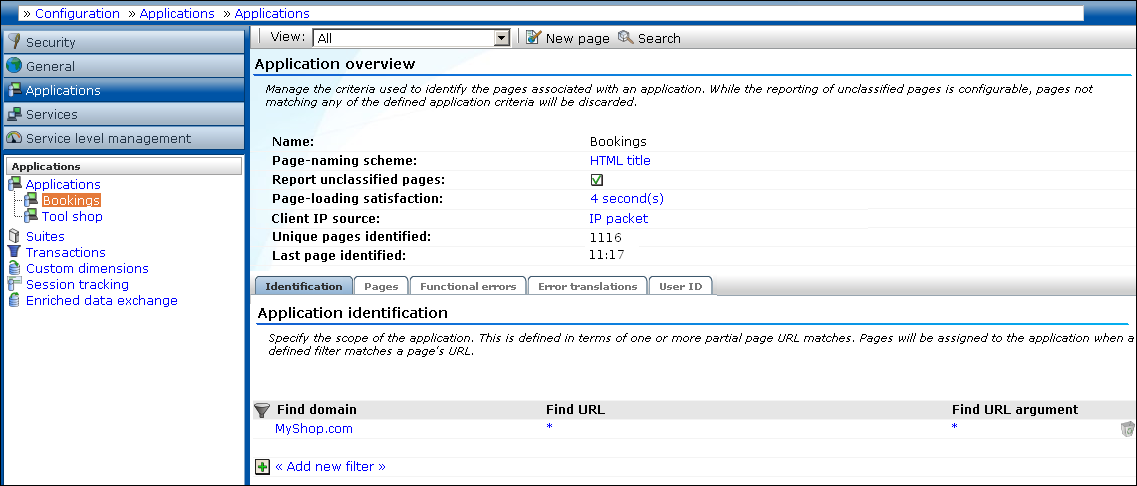Click the Service level management gauge icon
This screenshot has width=1137, height=486.
pyautogui.click(x=15, y=138)
